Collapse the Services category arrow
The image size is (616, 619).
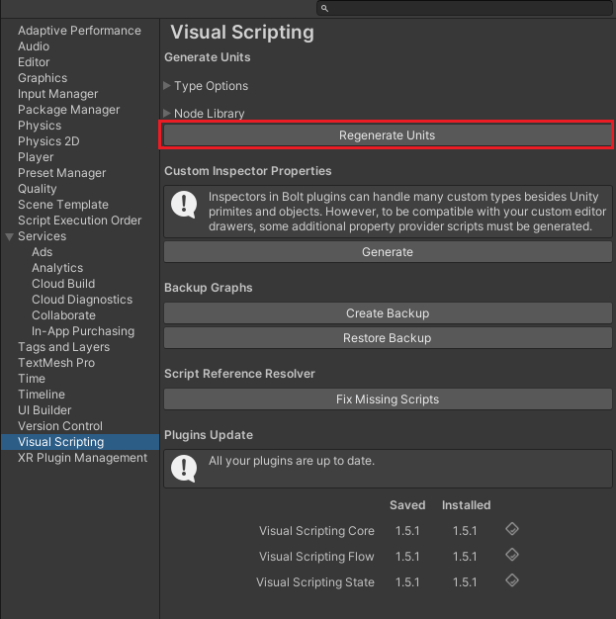[x=9, y=236]
